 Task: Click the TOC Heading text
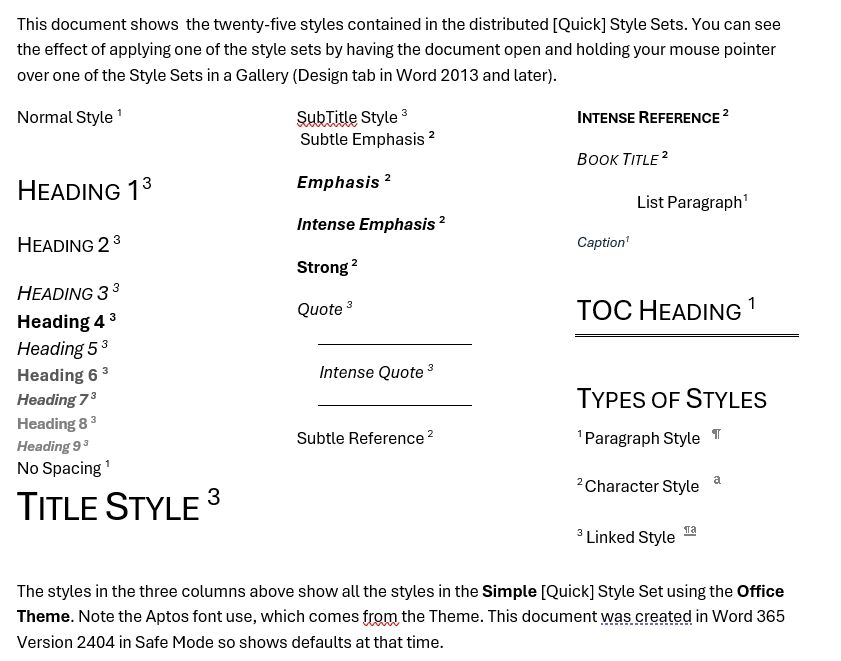(658, 311)
